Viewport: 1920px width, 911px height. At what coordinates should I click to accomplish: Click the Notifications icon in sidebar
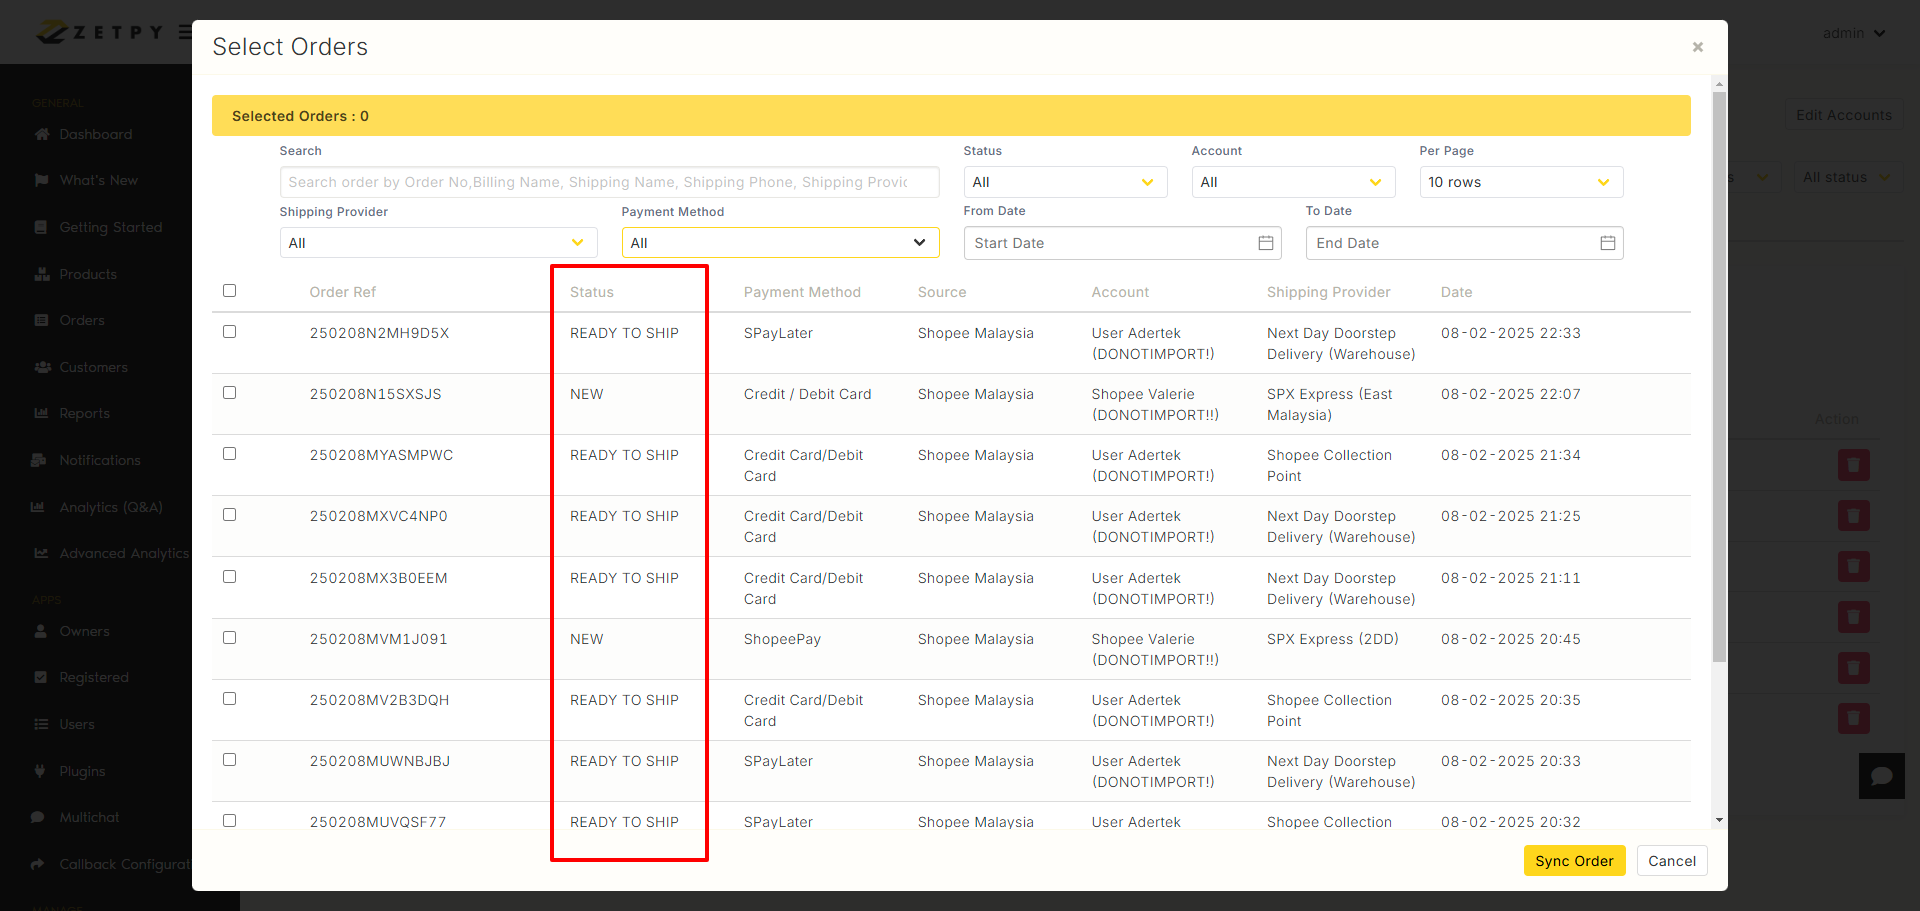click(x=40, y=460)
